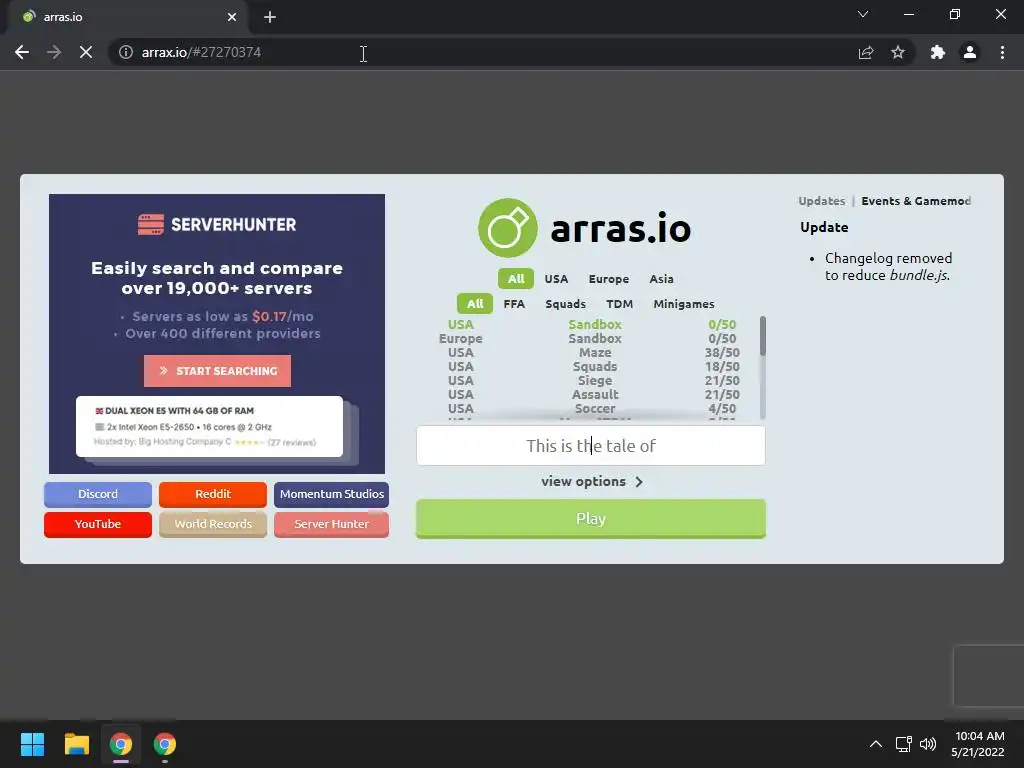Click the ServerHunter logo in ad
This screenshot has width=1024, height=768.
click(217, 224)
